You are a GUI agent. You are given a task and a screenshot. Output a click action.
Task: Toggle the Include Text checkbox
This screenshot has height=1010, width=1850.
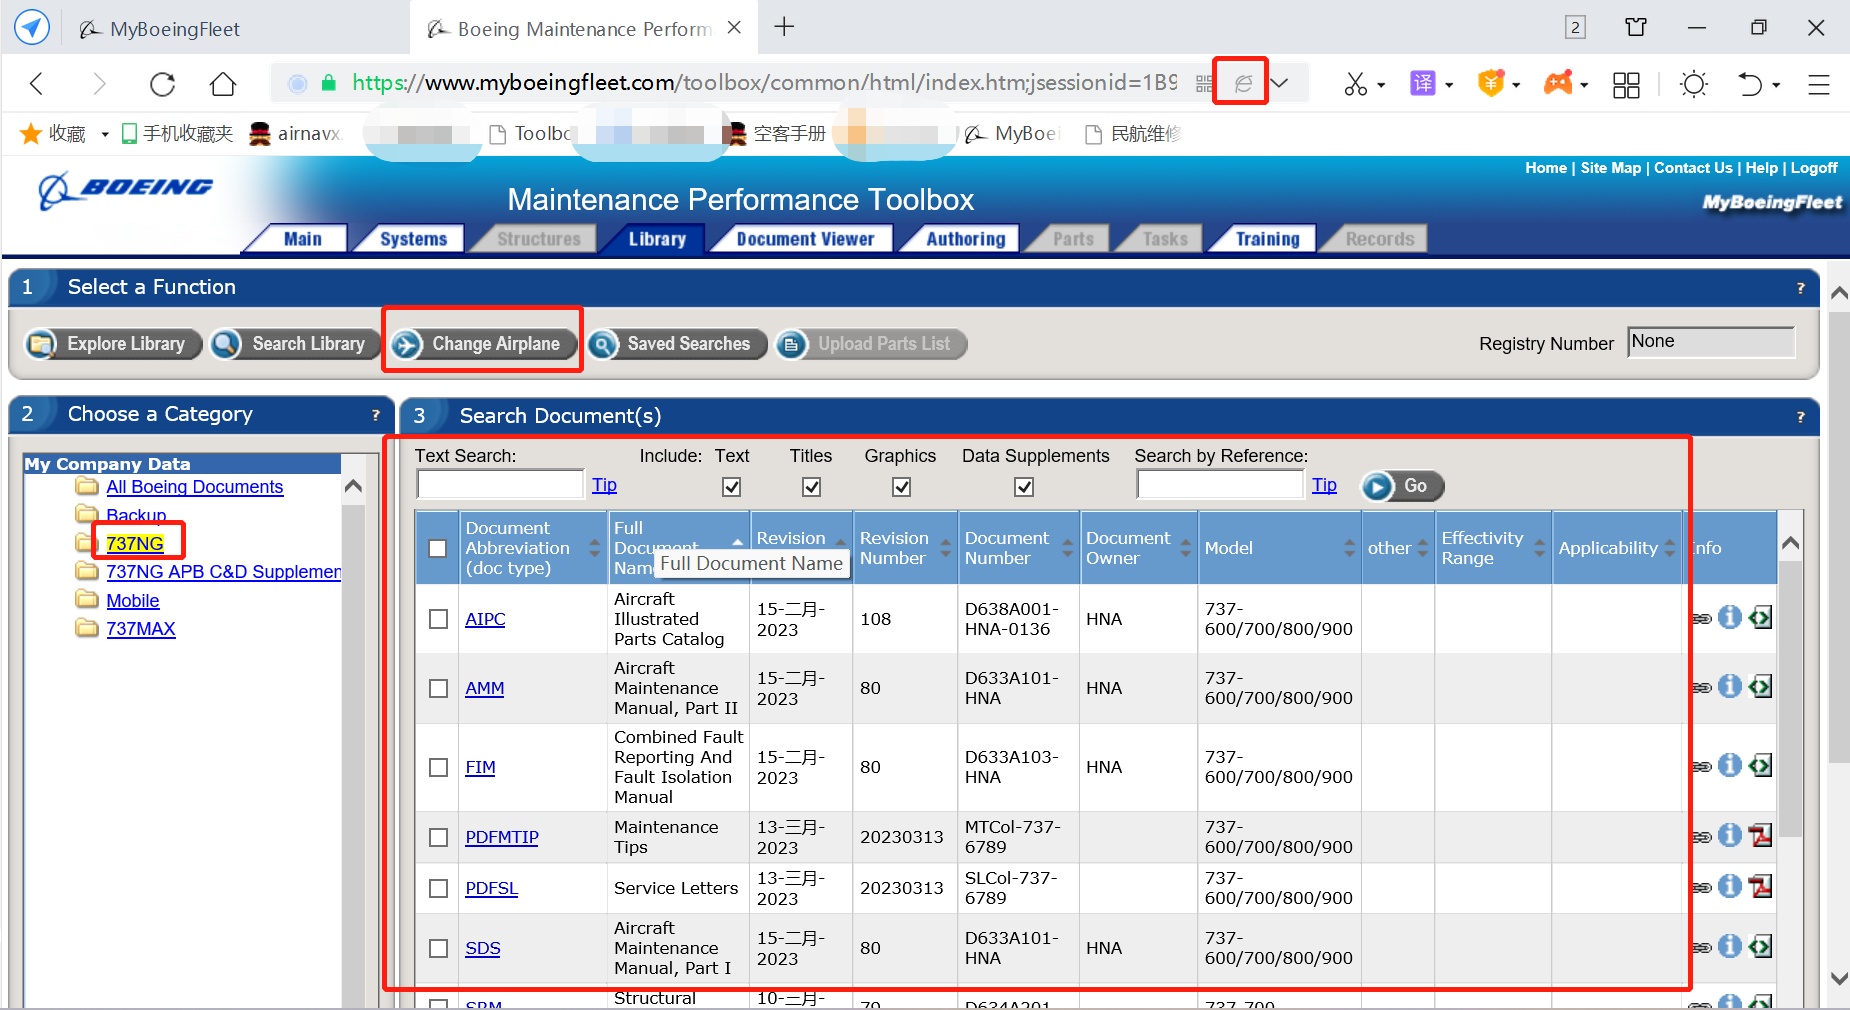pos(732,487)
